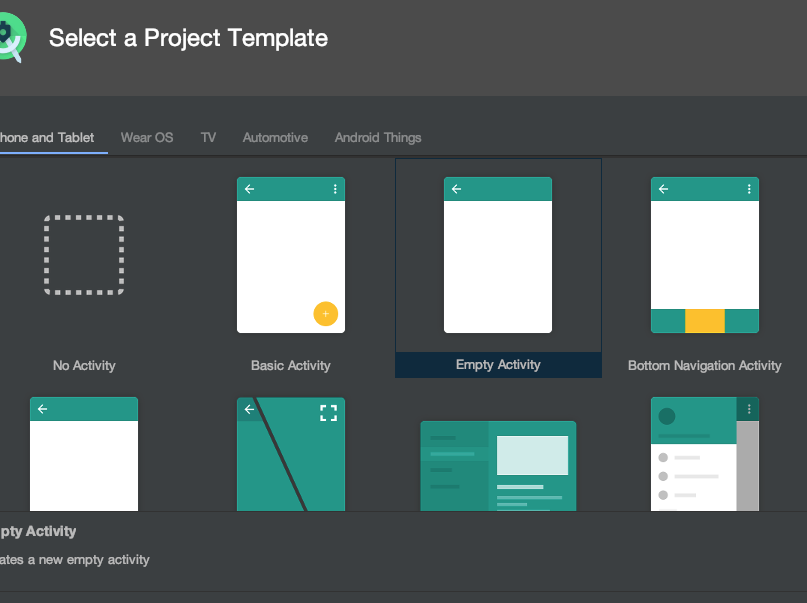This screenshot has height=603, width=807.
Task: Click the round avatar in the navigation drawer template
Action: tap(667, 416)
